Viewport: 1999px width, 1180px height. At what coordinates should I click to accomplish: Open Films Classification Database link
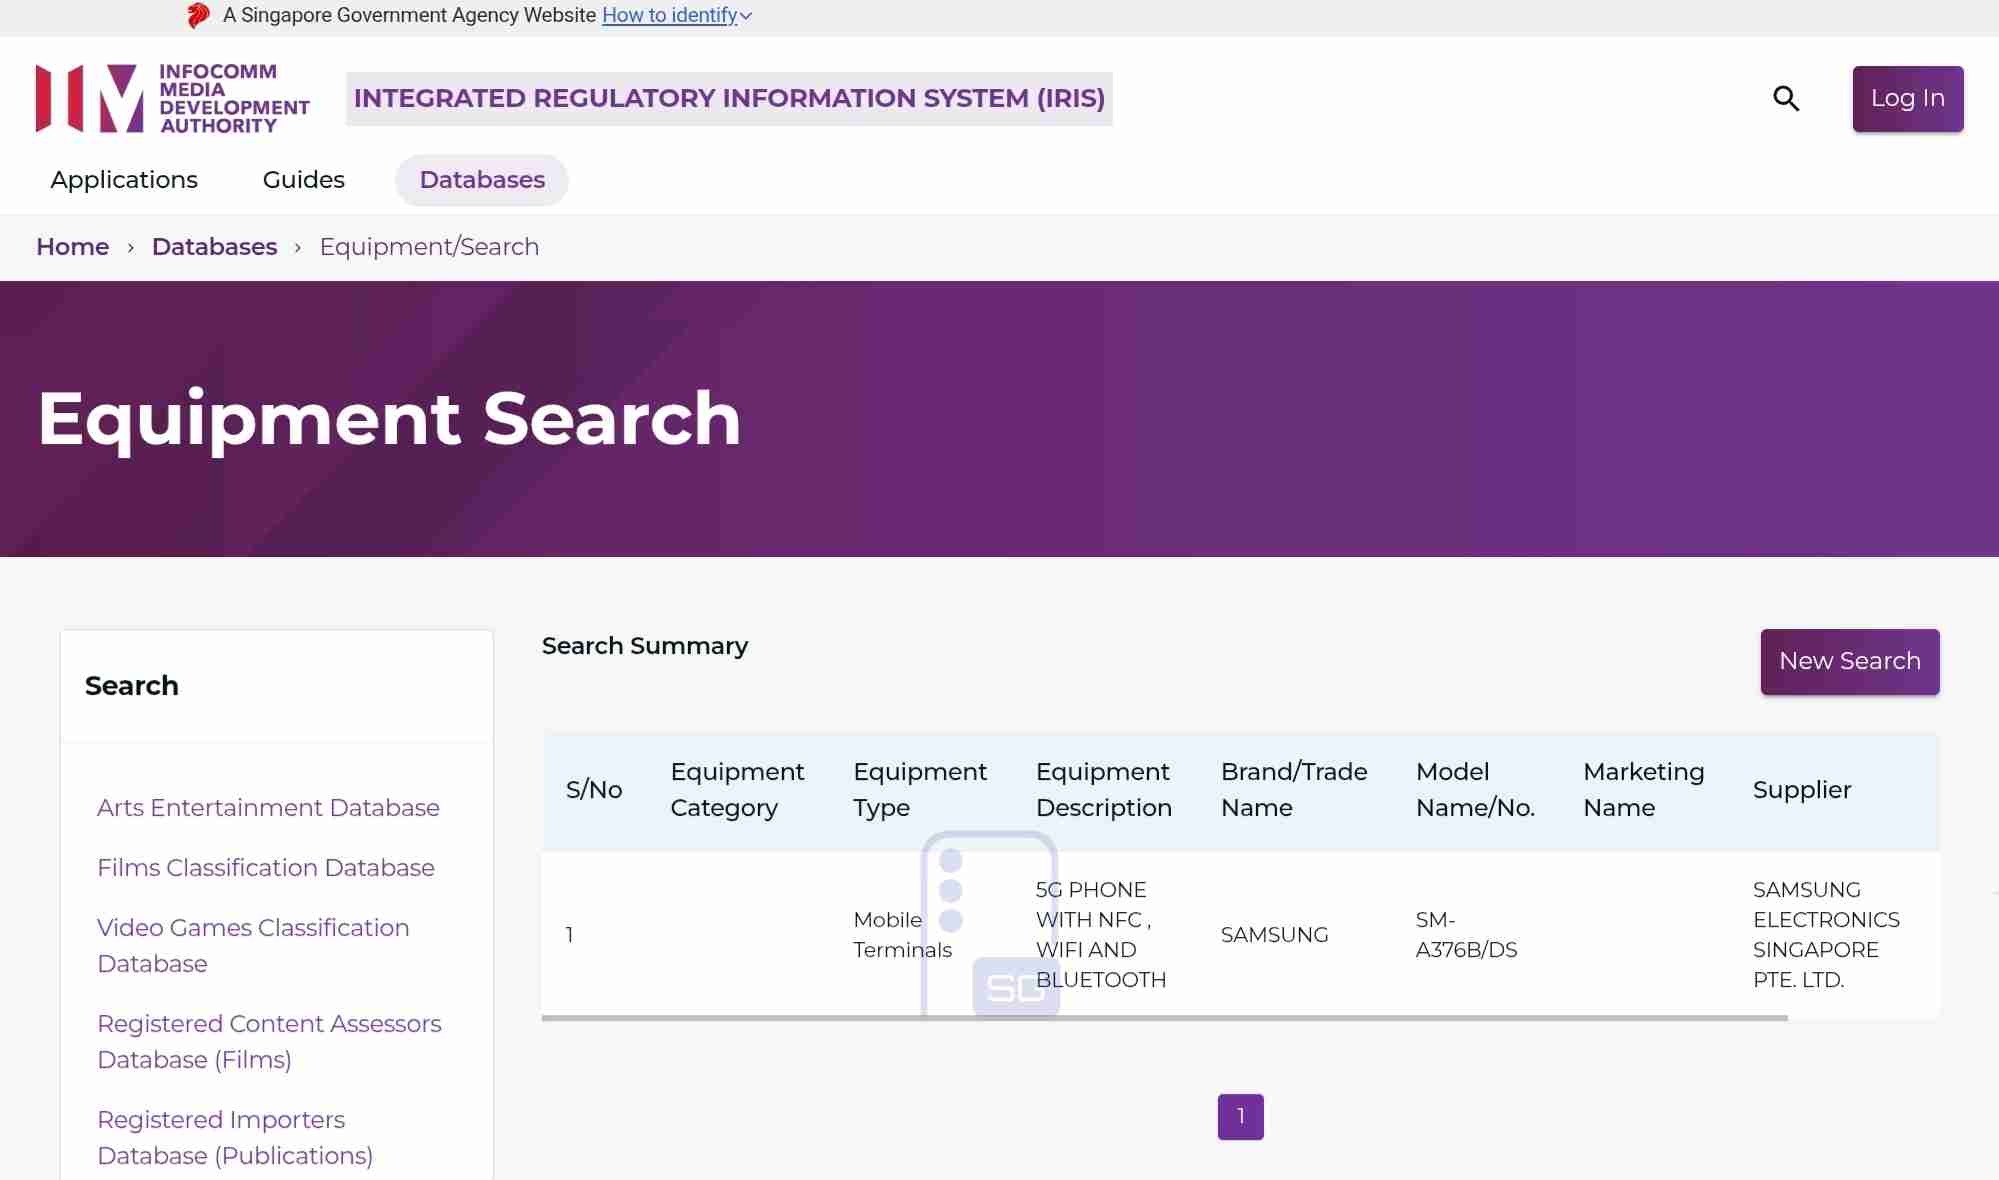[x=266, y=868]
